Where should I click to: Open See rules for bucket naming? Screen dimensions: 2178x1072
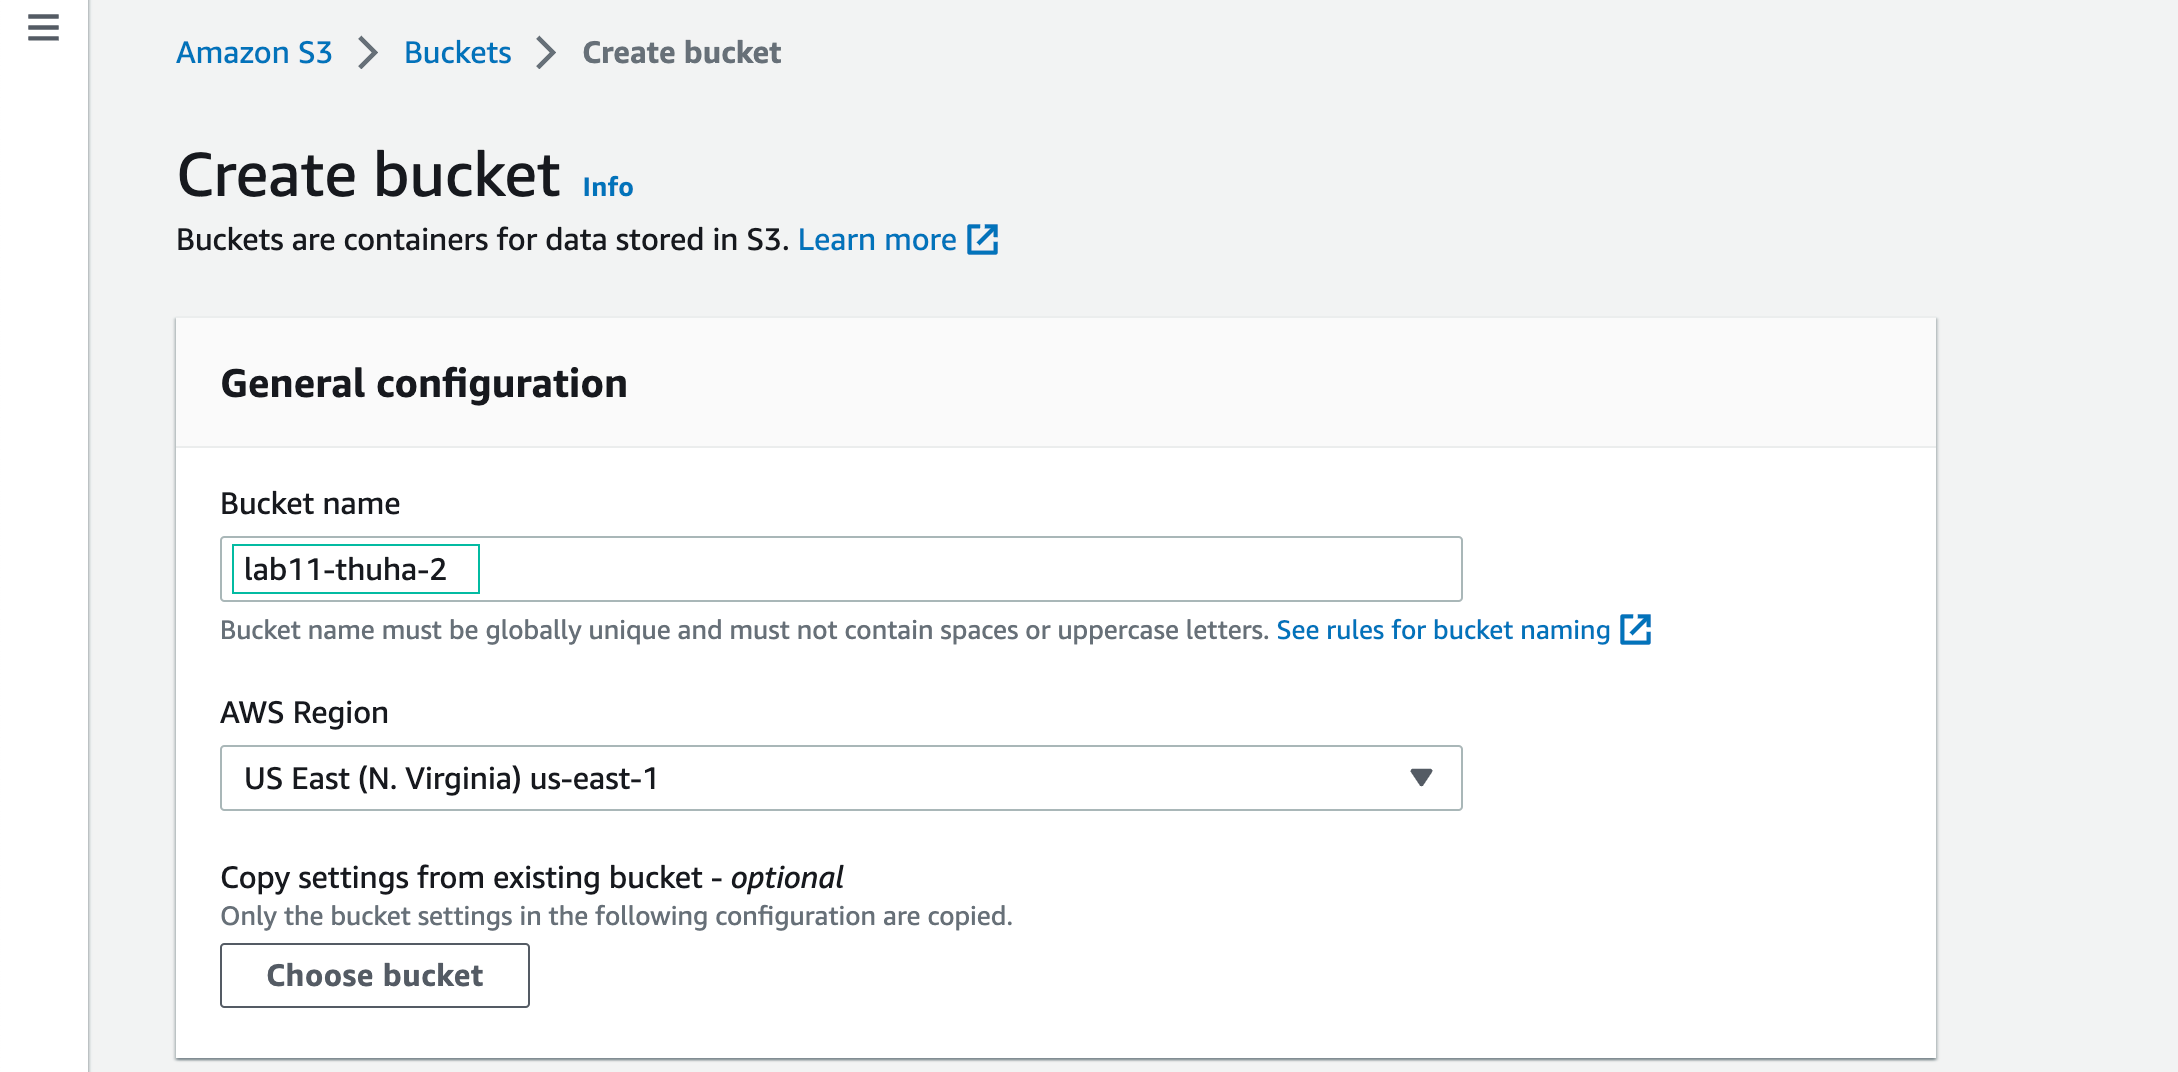tap(1441, 630)
